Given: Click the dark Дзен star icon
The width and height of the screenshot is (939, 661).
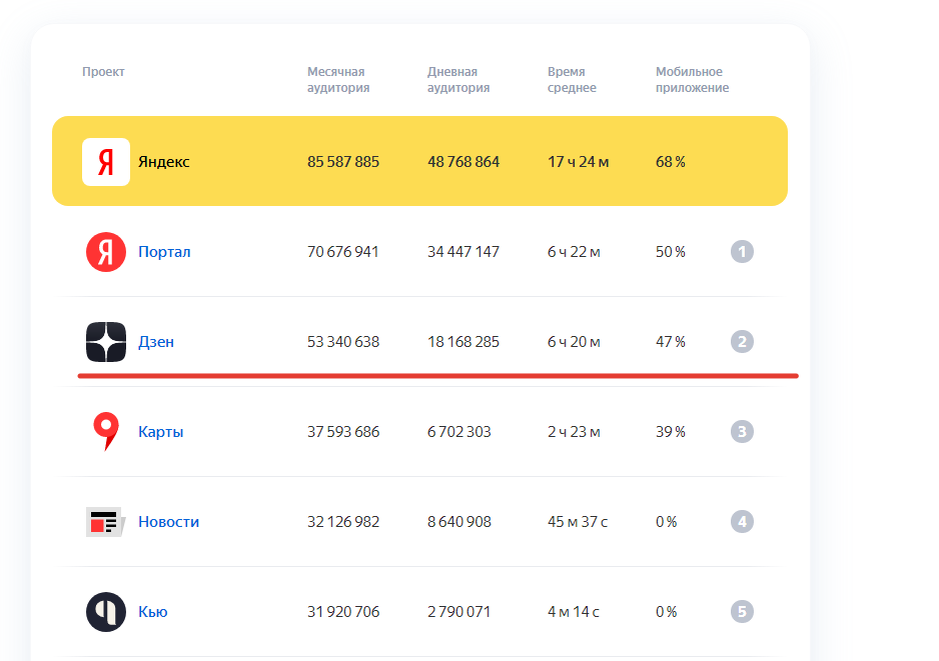Looking at the screenshot, I should pyautogui.click(x=106, y=342).
